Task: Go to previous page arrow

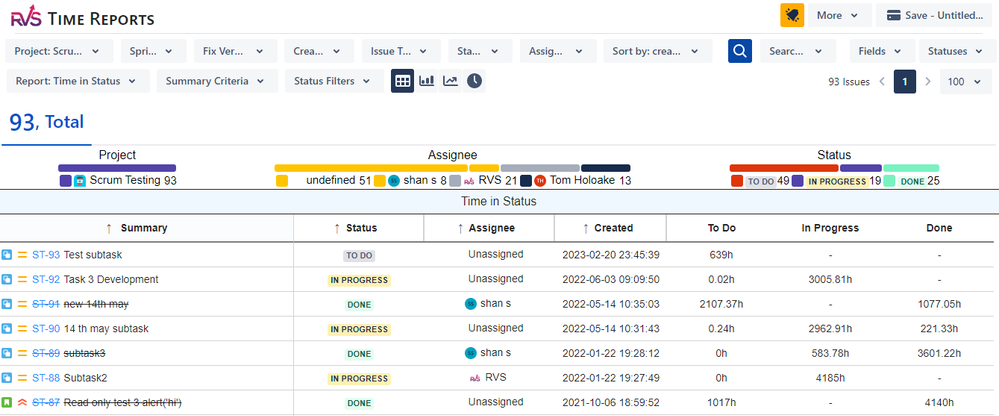Action: tap(882, 82)
